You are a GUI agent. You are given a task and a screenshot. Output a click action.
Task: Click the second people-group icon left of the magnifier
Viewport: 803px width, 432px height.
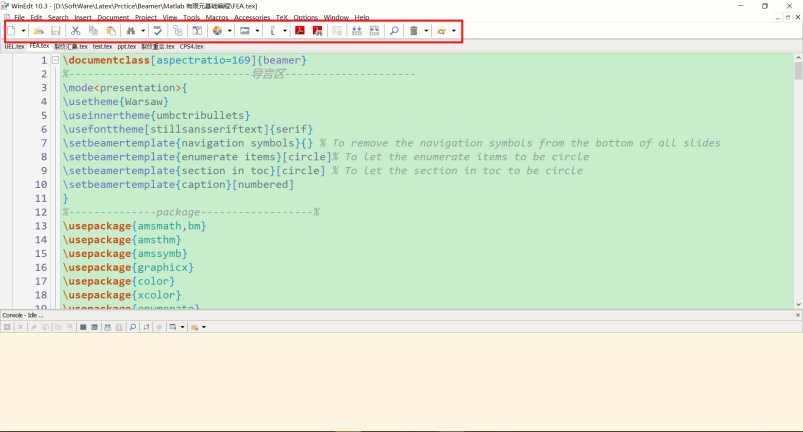pos(374,31)
